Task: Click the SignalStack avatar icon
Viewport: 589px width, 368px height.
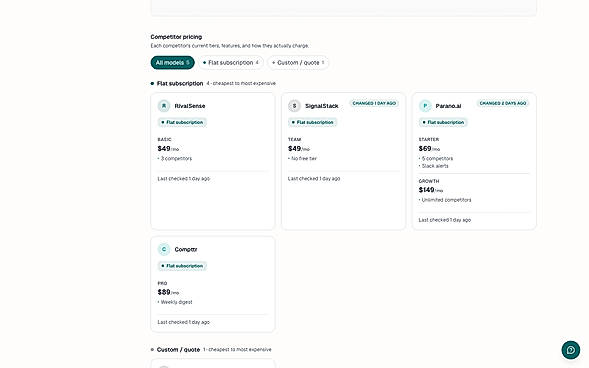Action: click(x=294, y=106)
